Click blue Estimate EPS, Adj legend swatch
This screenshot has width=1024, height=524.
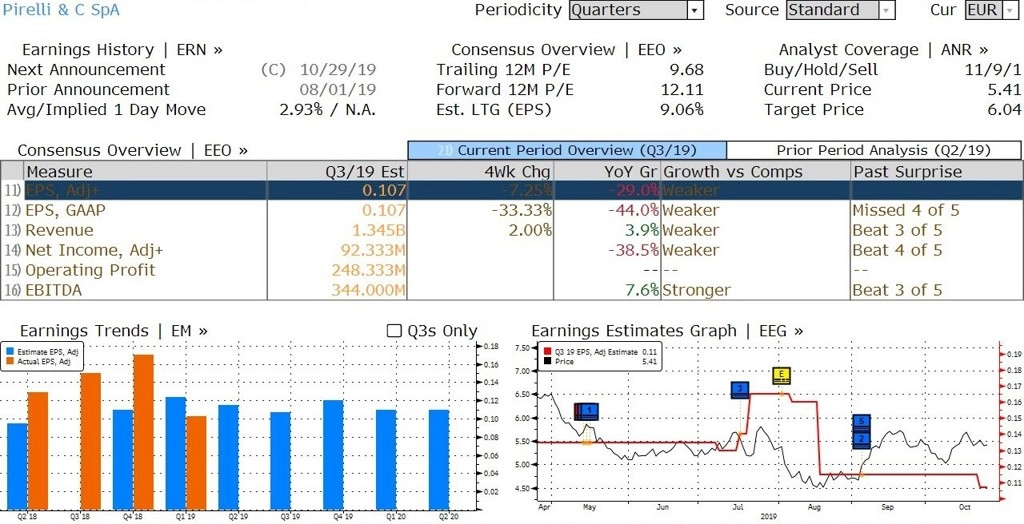(x=9, y=352)
